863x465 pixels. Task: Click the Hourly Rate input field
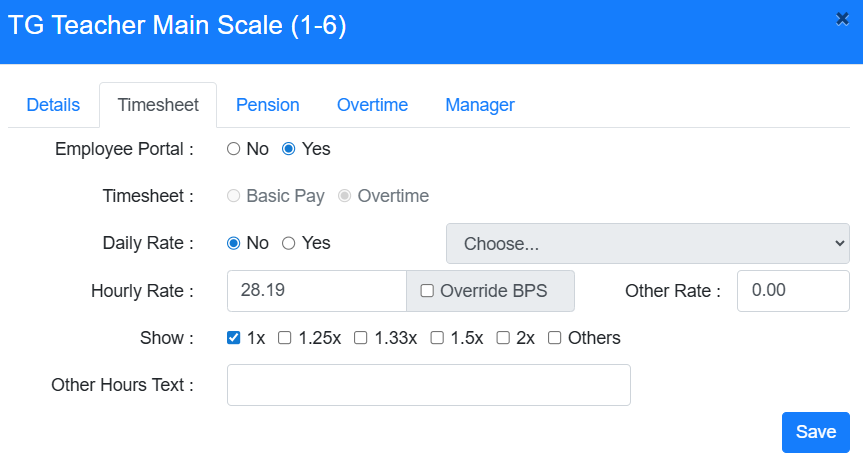pyautogui.click(x=316, y=291)
